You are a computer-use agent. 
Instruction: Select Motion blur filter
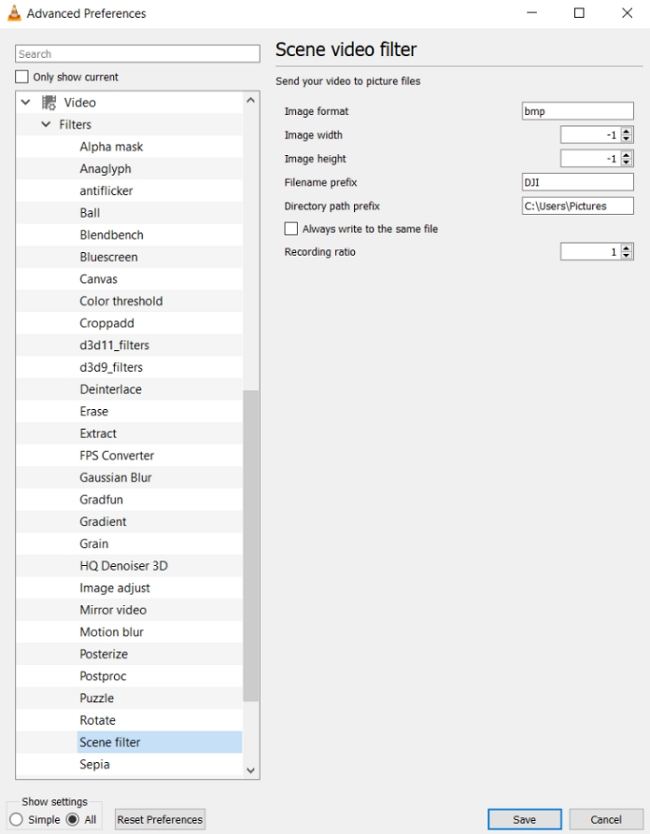(111, 632)
